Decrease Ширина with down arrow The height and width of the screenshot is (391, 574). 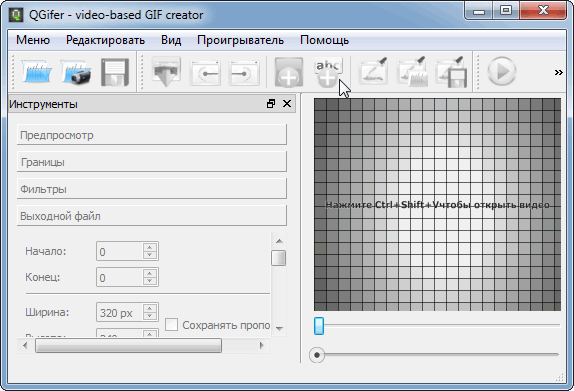coord(149,316)
